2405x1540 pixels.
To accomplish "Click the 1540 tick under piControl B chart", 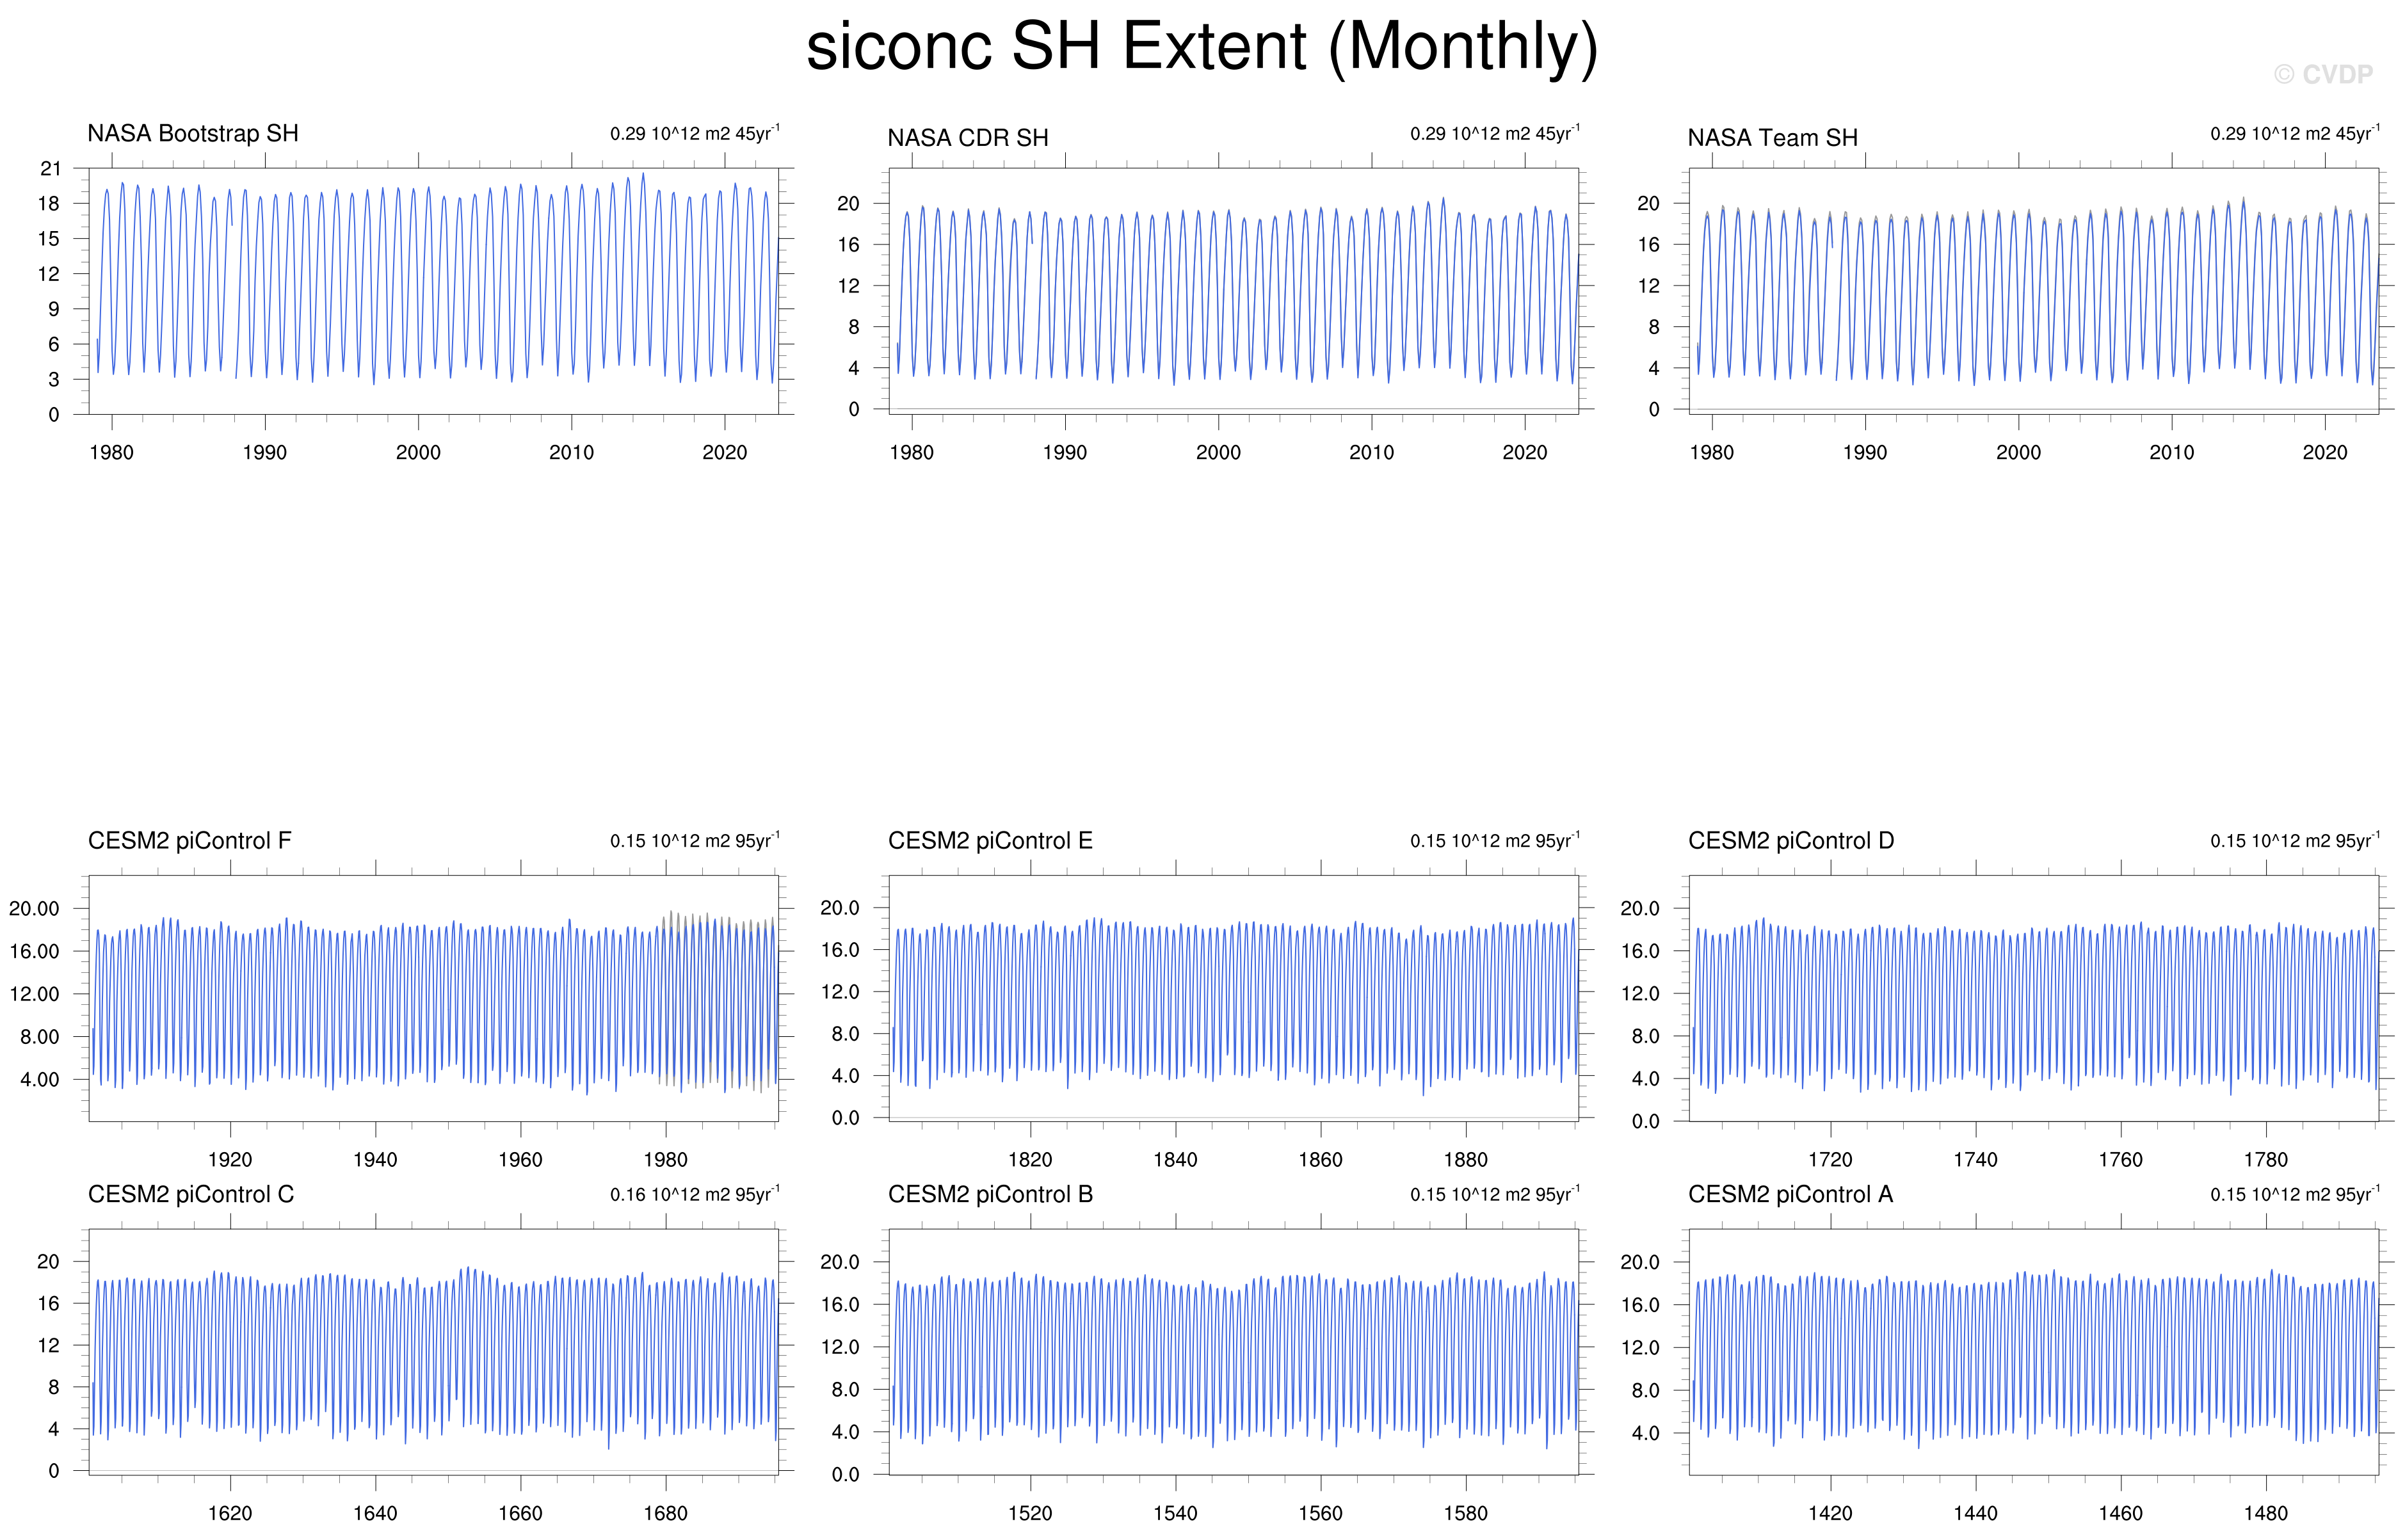I will coord(1175,1513).
